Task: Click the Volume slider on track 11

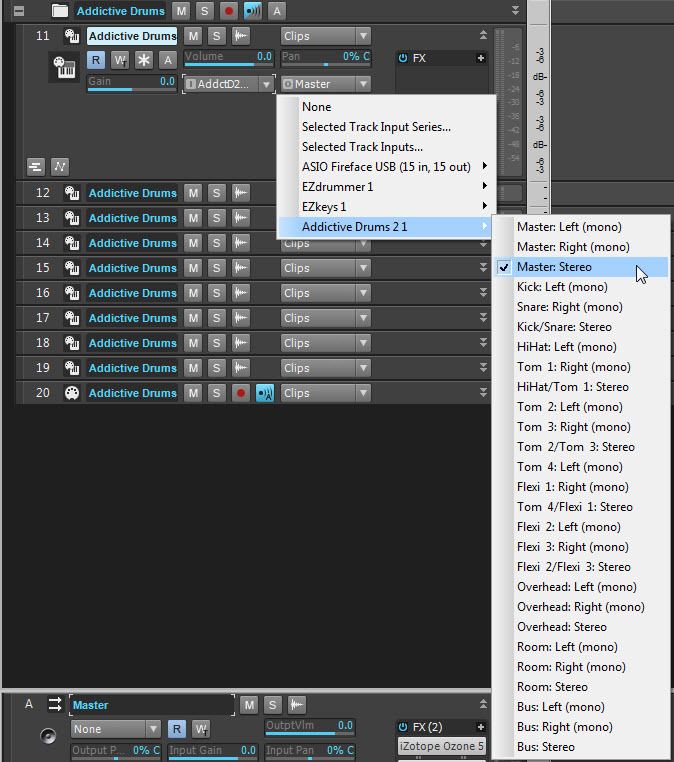Action: coord(228,63)
